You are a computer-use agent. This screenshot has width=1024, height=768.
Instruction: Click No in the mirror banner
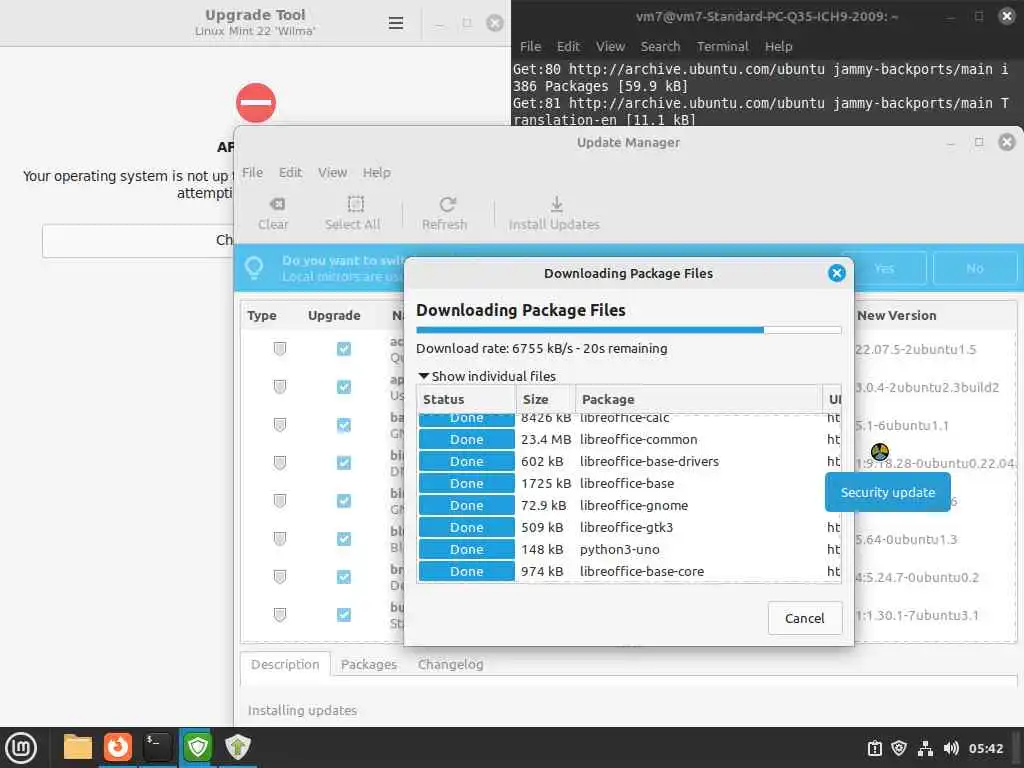tap(974, 268)
